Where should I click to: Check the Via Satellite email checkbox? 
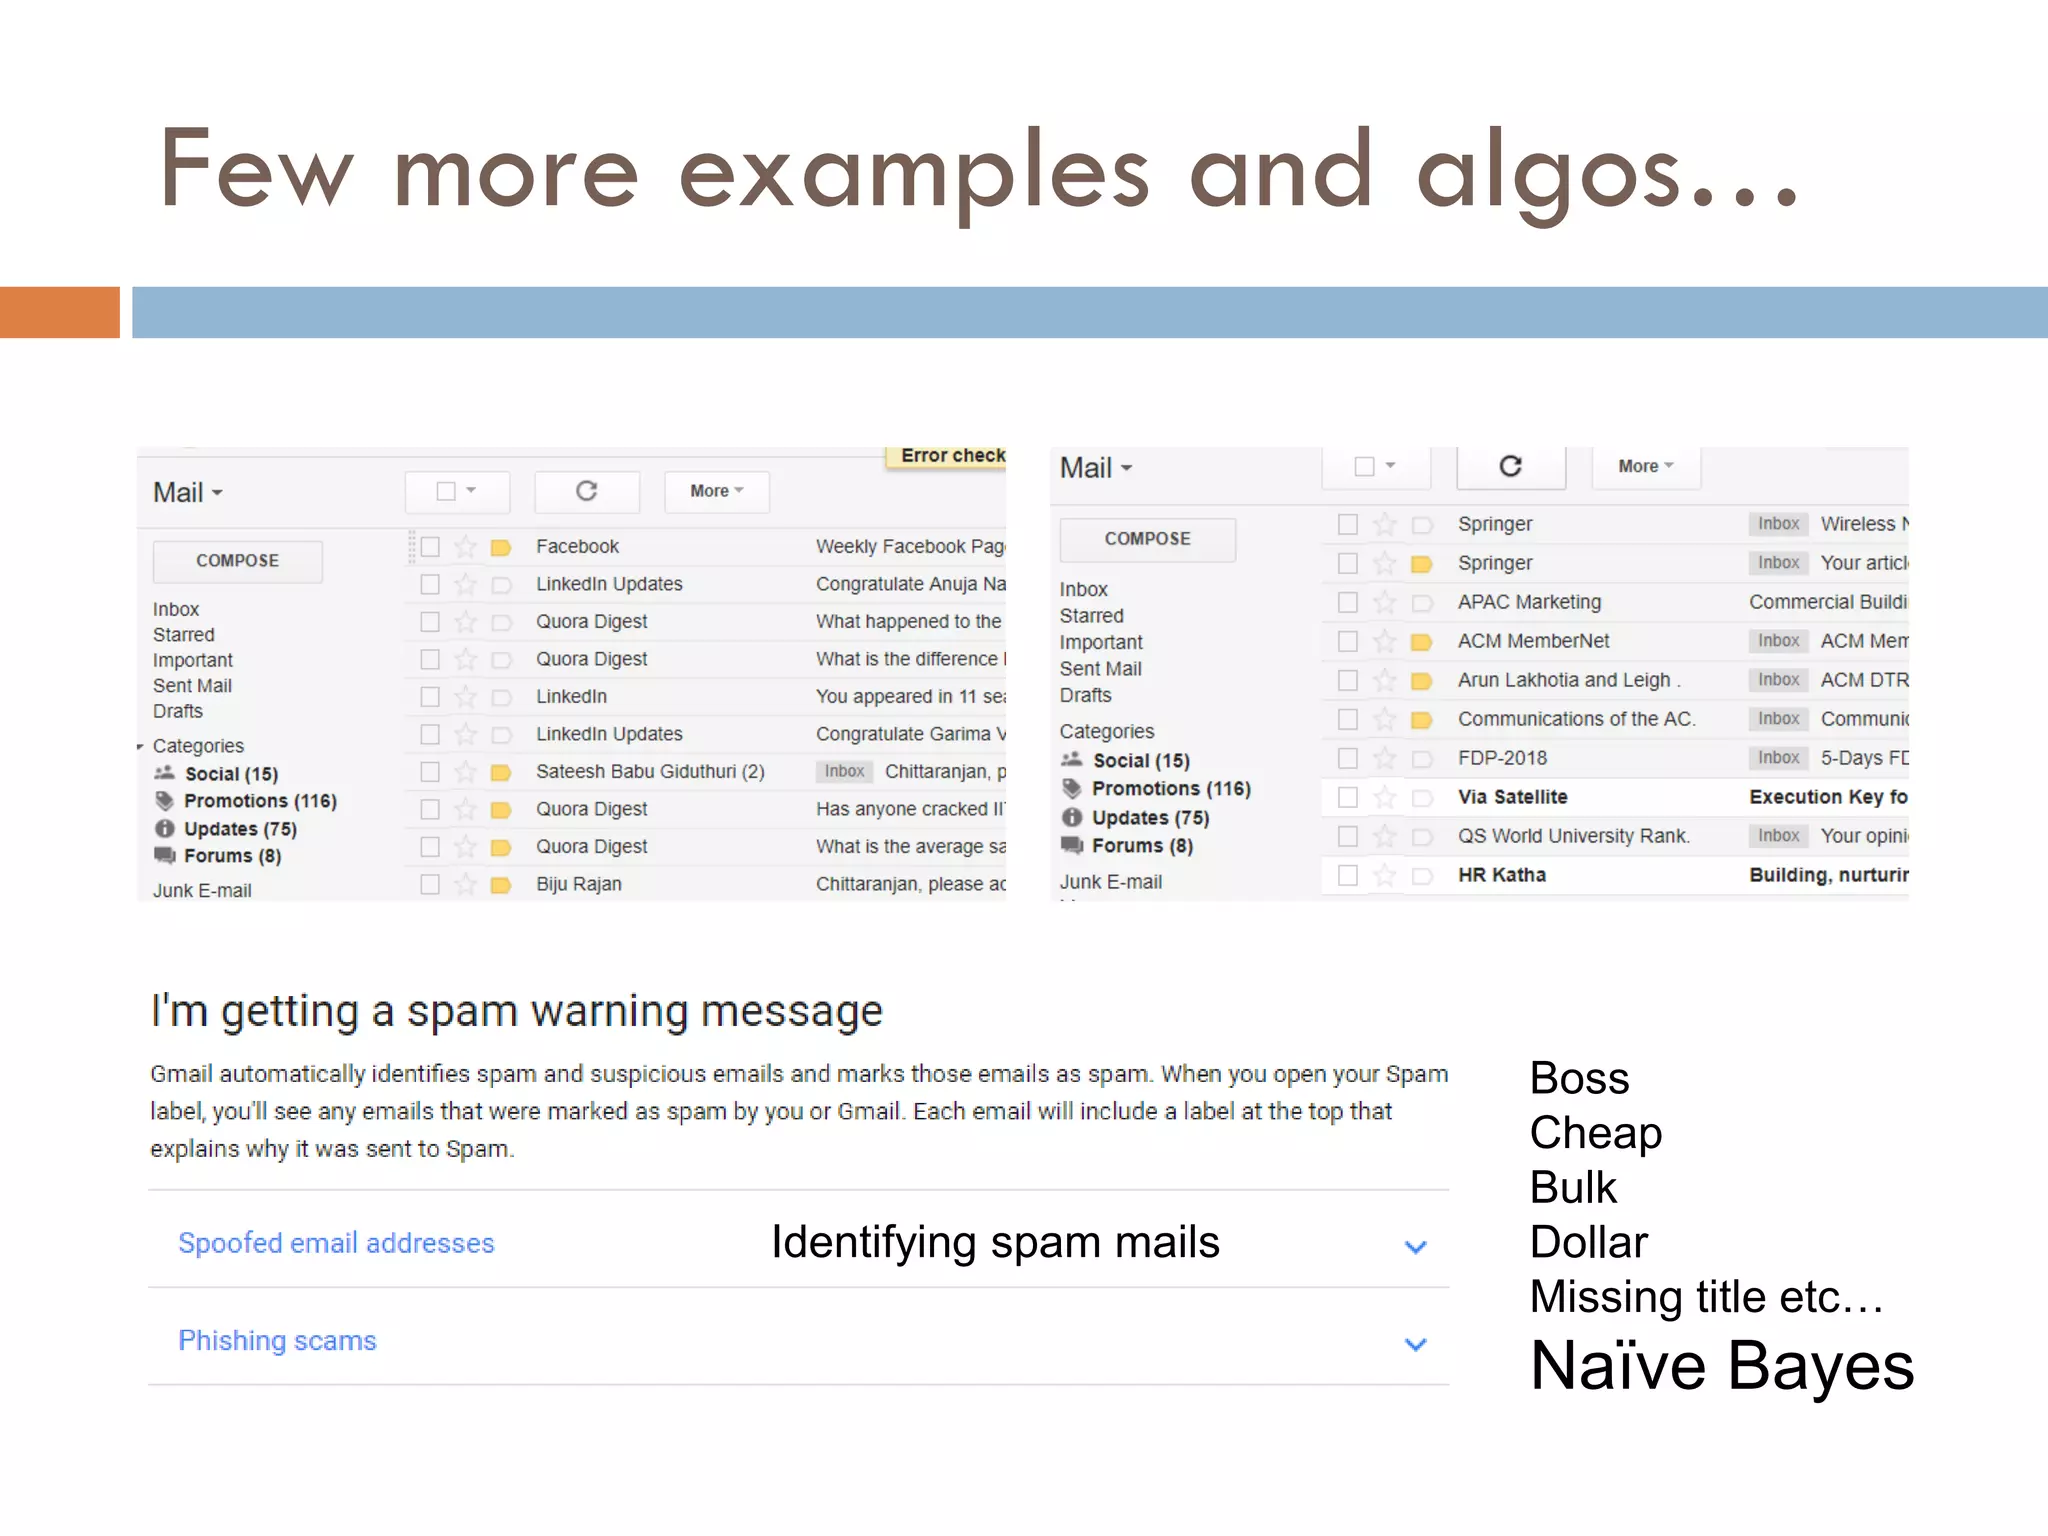point(1348,797)
